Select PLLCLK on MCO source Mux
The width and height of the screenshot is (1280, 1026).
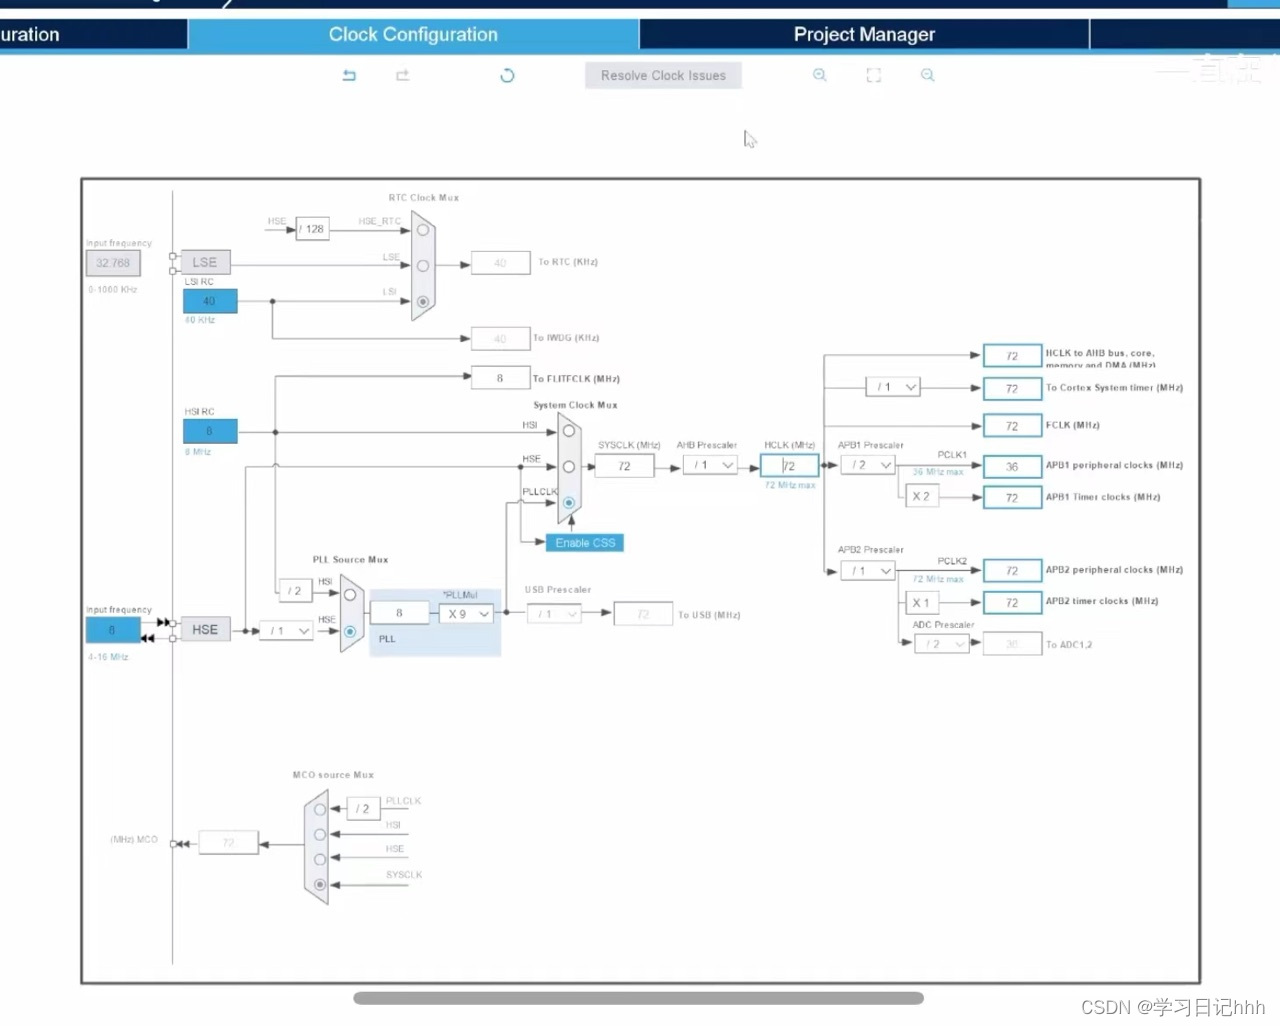320,810
